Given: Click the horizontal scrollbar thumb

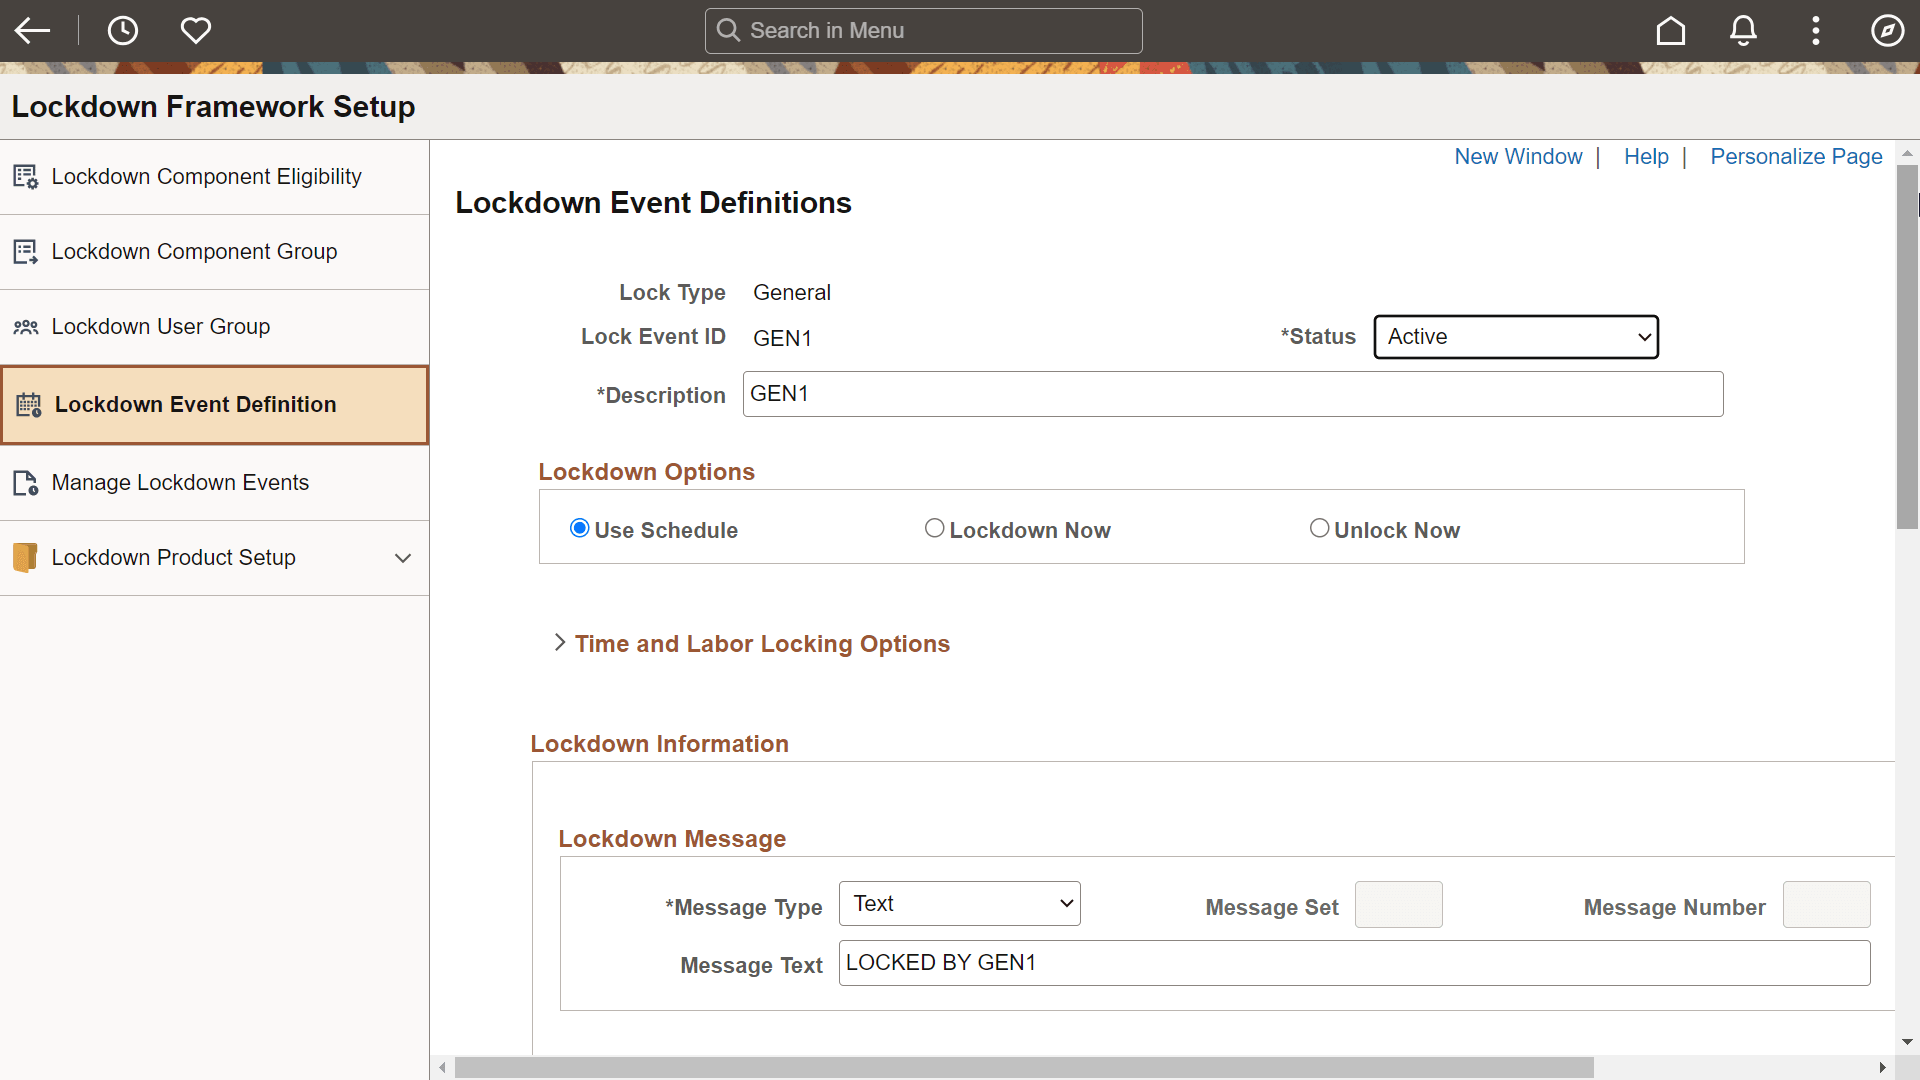Looking at the screenshot, I should point(1023,1068).
